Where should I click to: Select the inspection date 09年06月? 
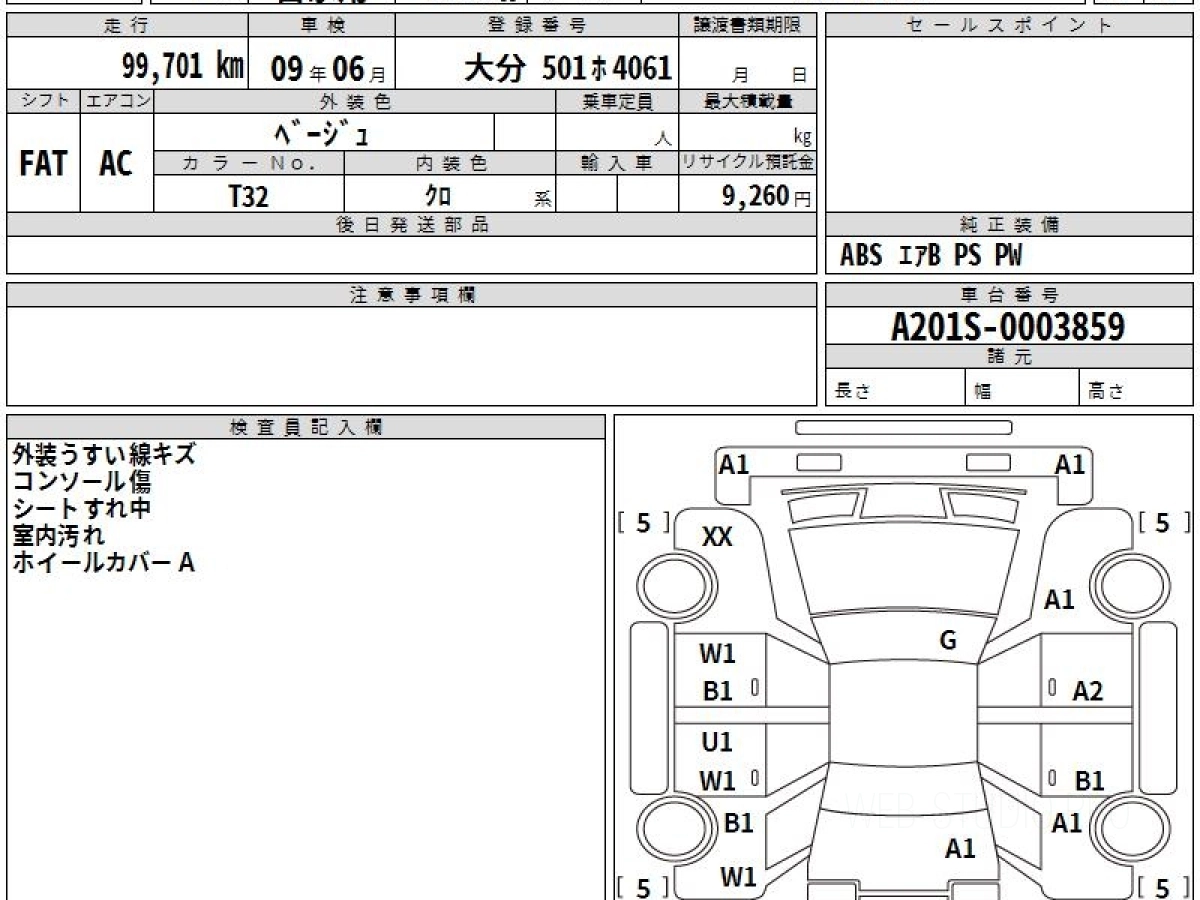[327, 70]
